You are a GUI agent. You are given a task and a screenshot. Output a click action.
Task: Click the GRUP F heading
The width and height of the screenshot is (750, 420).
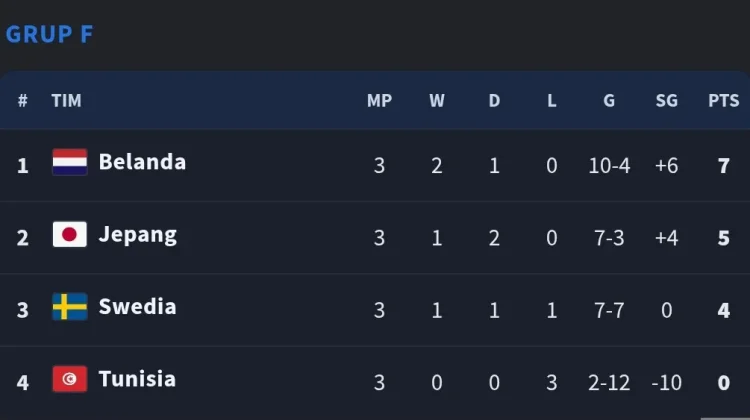[50, 34]
